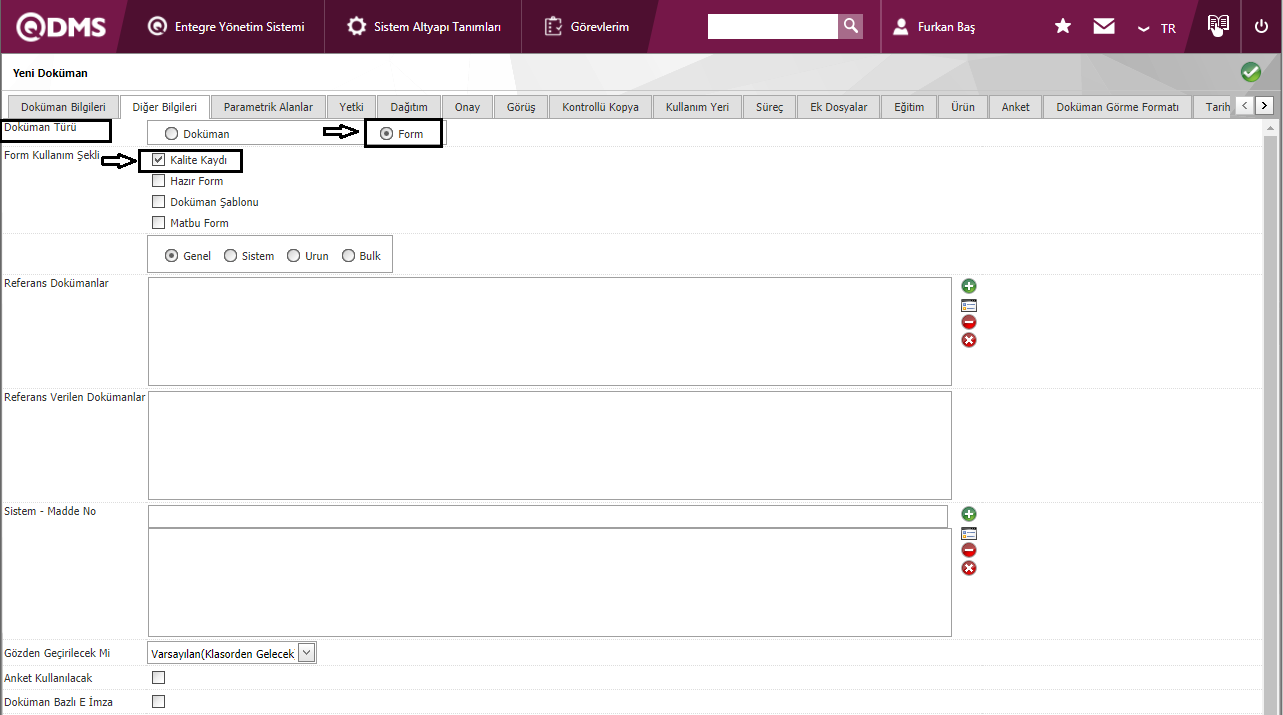Click the Sistem - Madde No list box
The height and width of the screenshot is (715, 1283).
tap(550, 582)
